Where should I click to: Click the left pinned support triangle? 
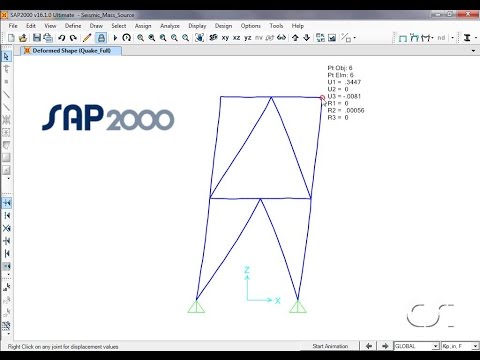coord(196,307)
